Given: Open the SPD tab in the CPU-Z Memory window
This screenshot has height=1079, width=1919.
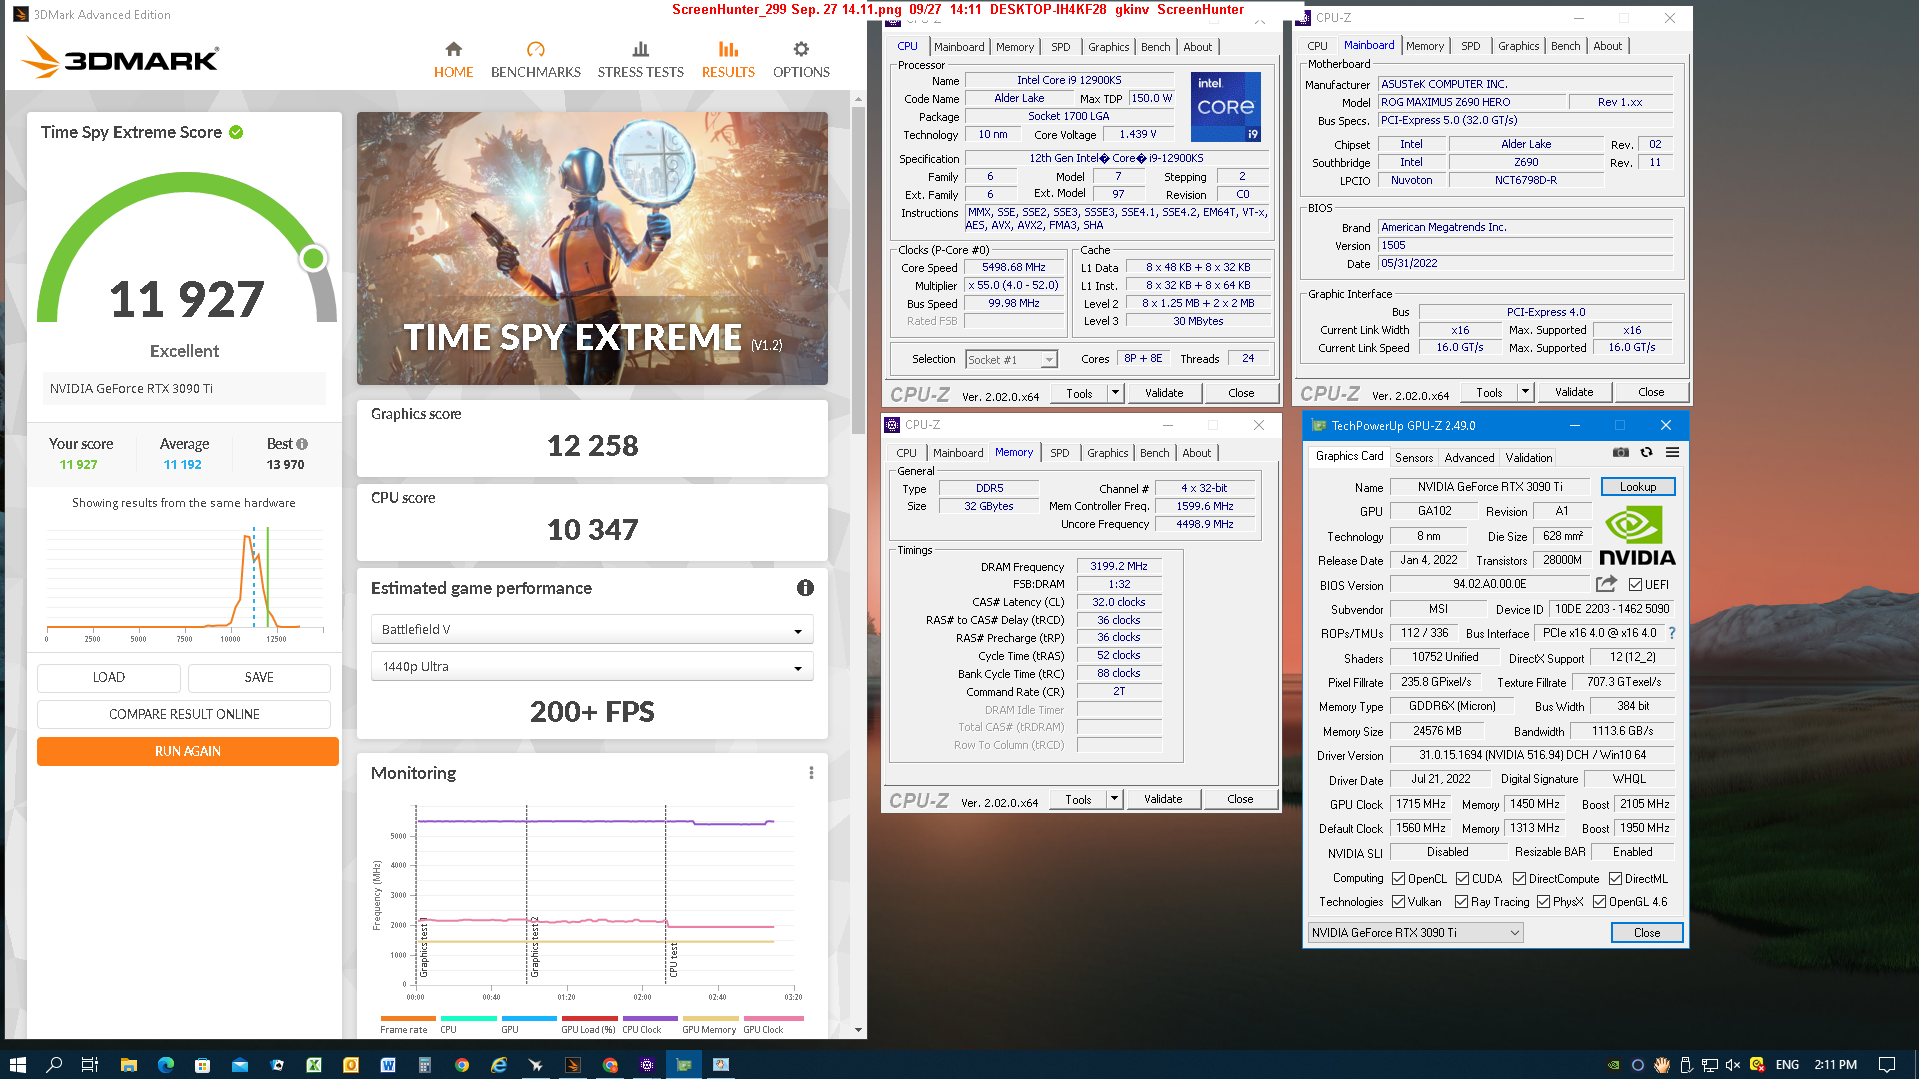Looking at the screenshot, I should click(1059, 453).
